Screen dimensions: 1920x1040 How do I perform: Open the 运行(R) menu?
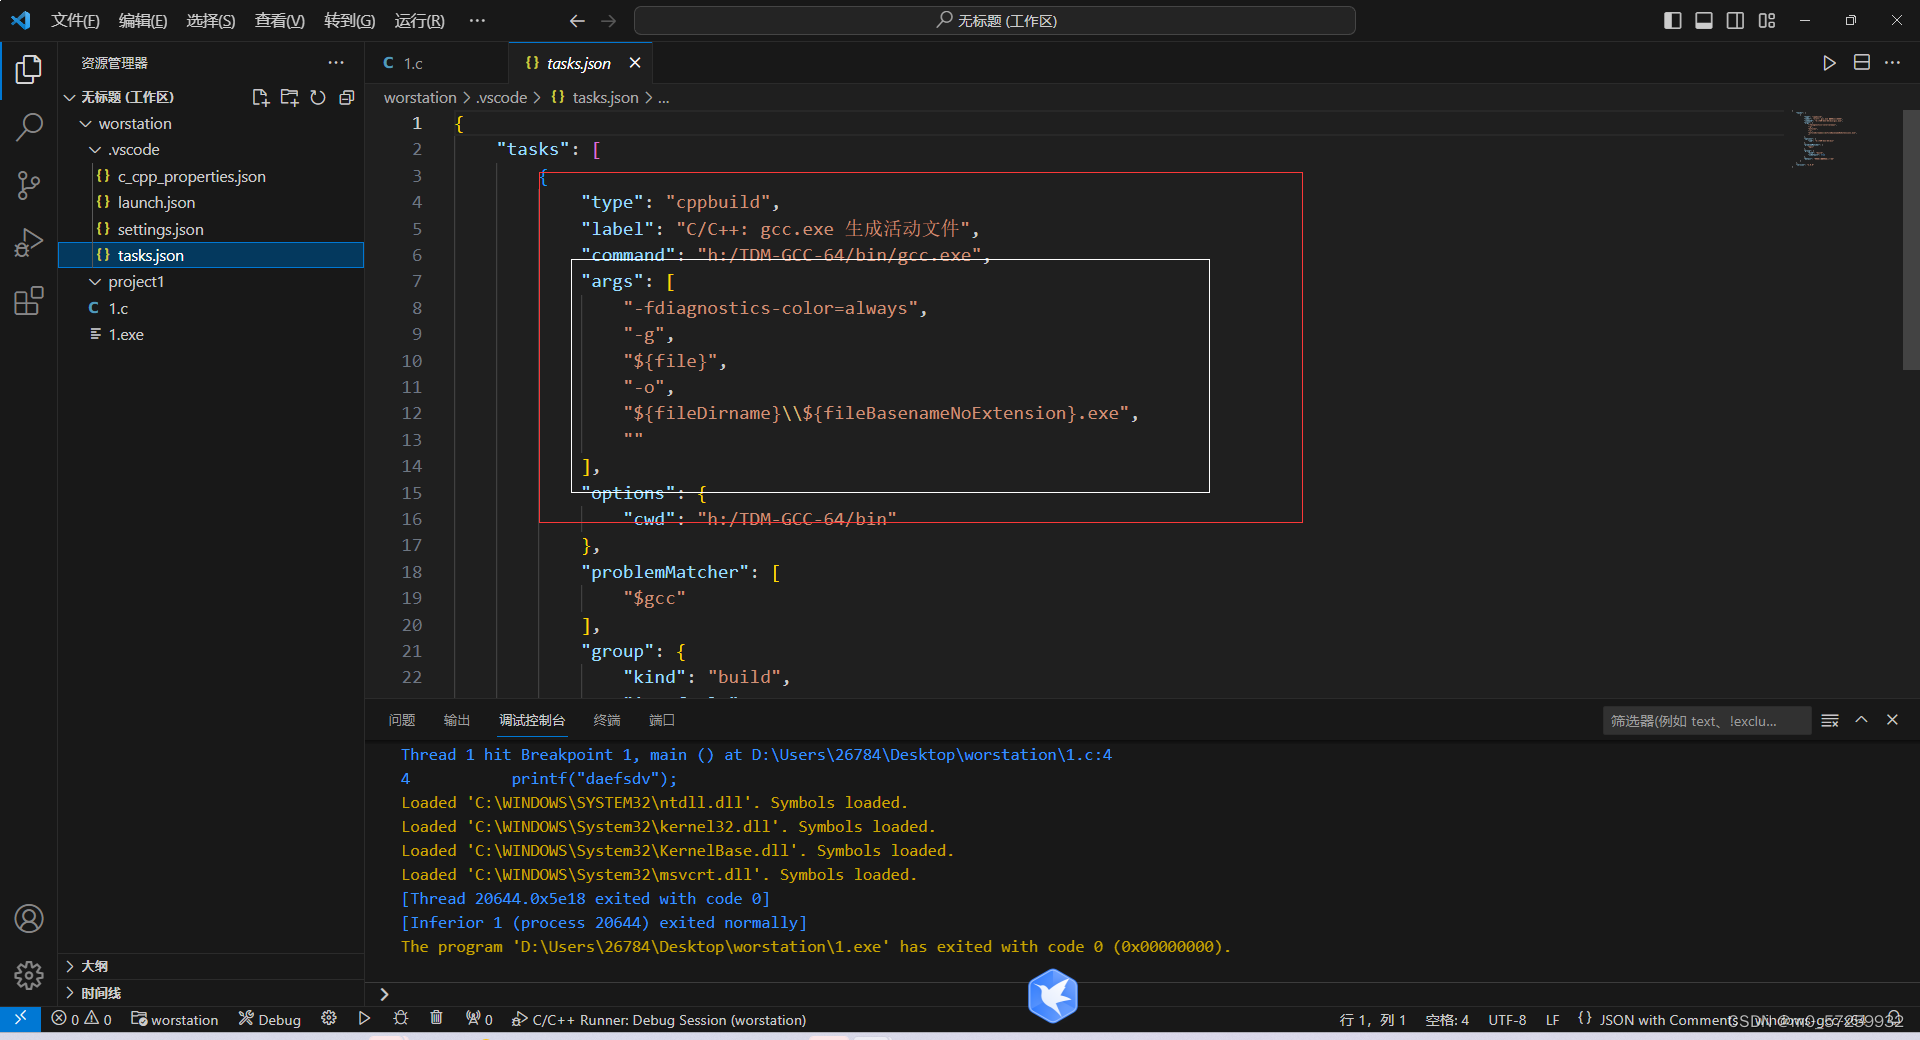pyautogui.click(x=419, y=20)
